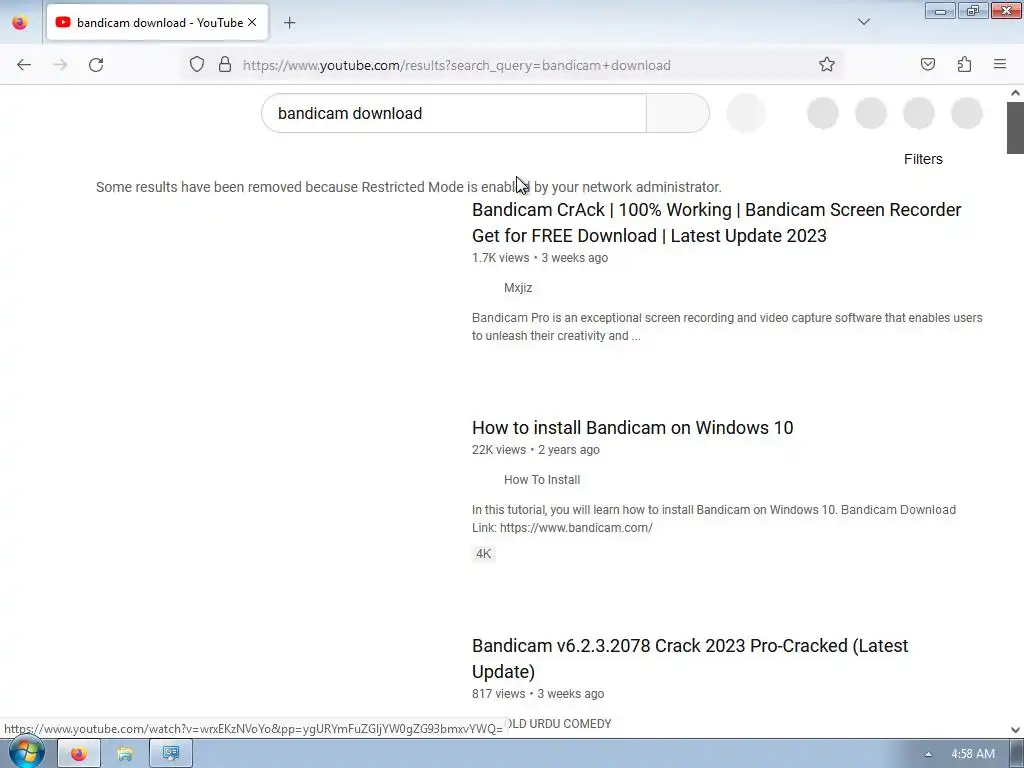
Task: Click the third taskbar program icon
Action: (x=171, y=754)
